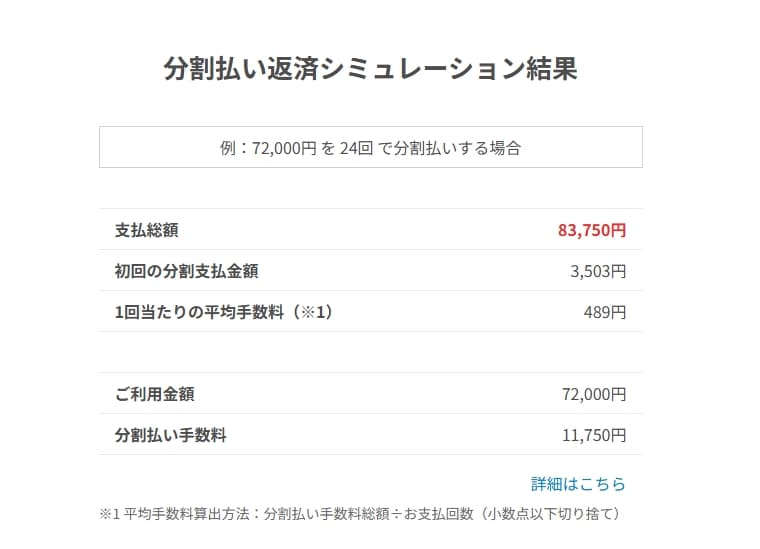Click 72,000円 in the example box
The height and width of the screenshot is (549, 760).
(x=284, y=148)
